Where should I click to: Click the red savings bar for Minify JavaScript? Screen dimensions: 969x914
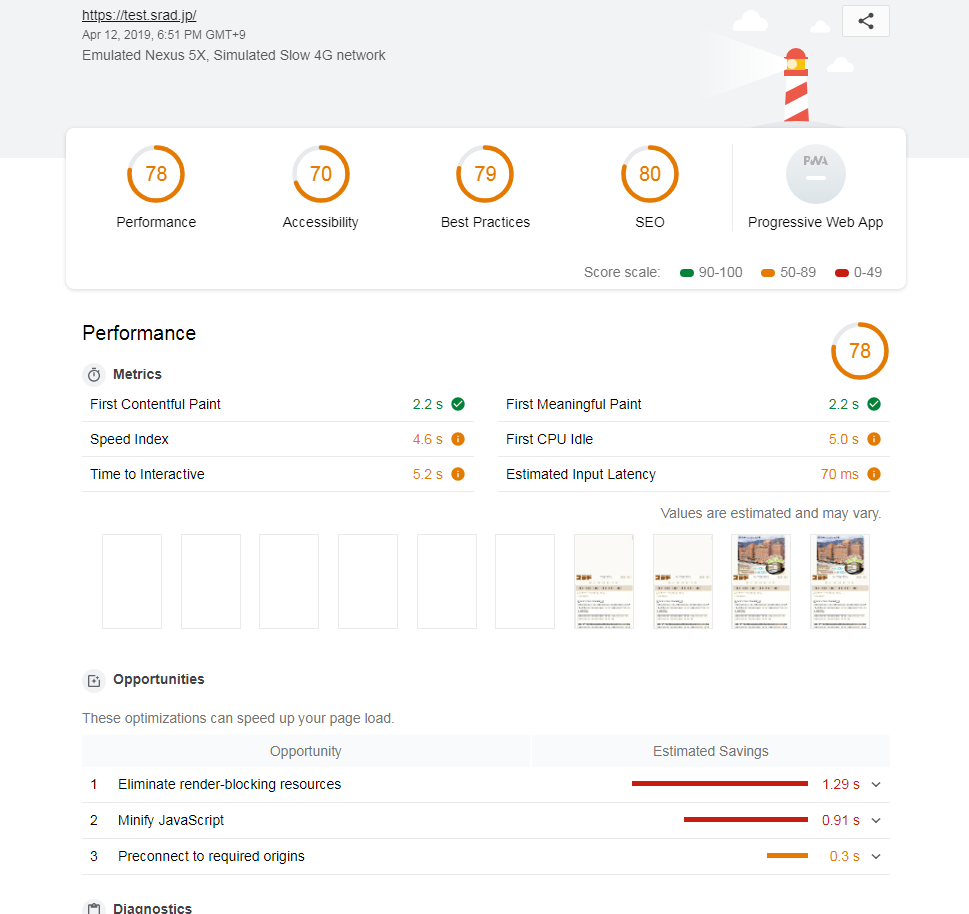pos(745,820)
